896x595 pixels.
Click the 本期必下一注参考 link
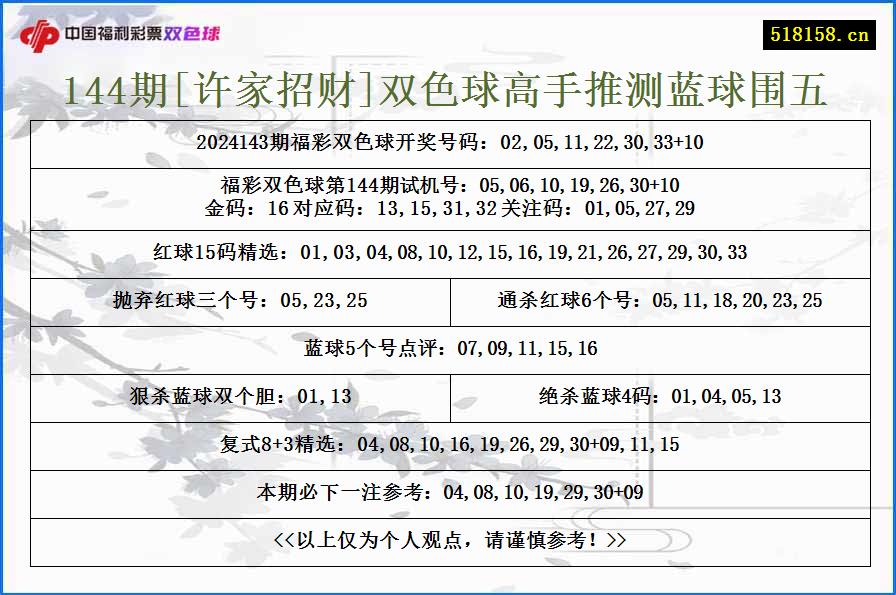click(x=448, y=493)
